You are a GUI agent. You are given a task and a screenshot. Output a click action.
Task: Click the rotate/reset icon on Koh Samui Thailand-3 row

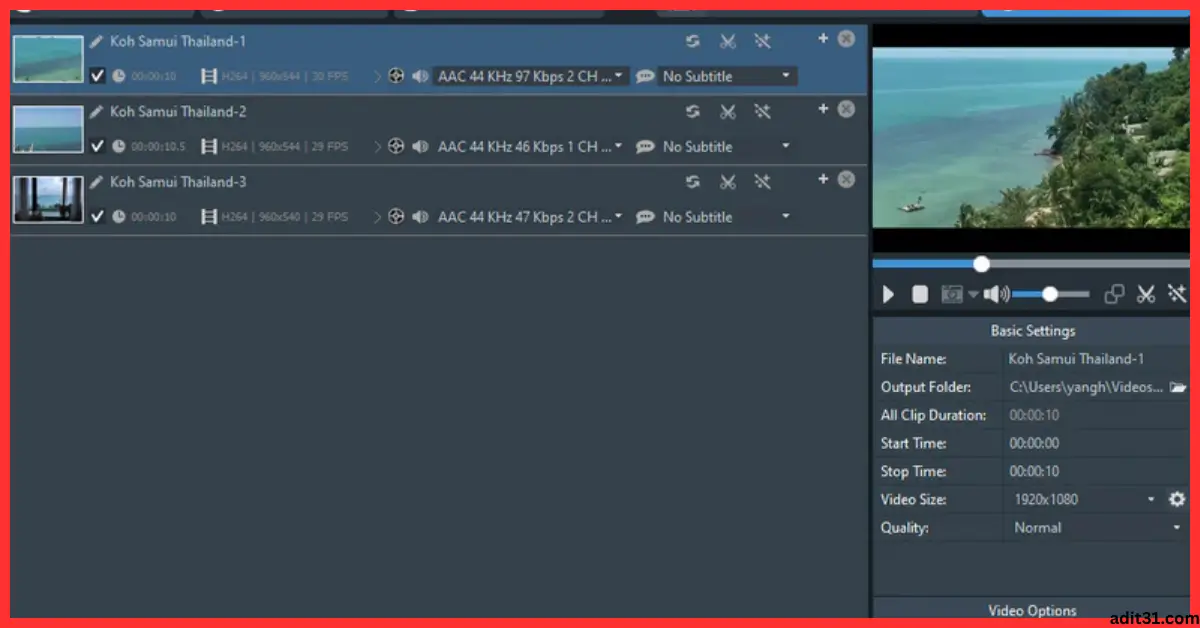point(692,181)
